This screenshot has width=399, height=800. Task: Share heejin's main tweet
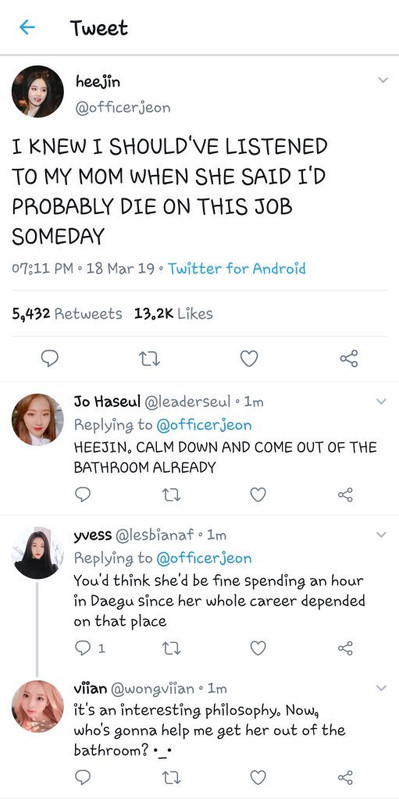click(x=349, y=358)
